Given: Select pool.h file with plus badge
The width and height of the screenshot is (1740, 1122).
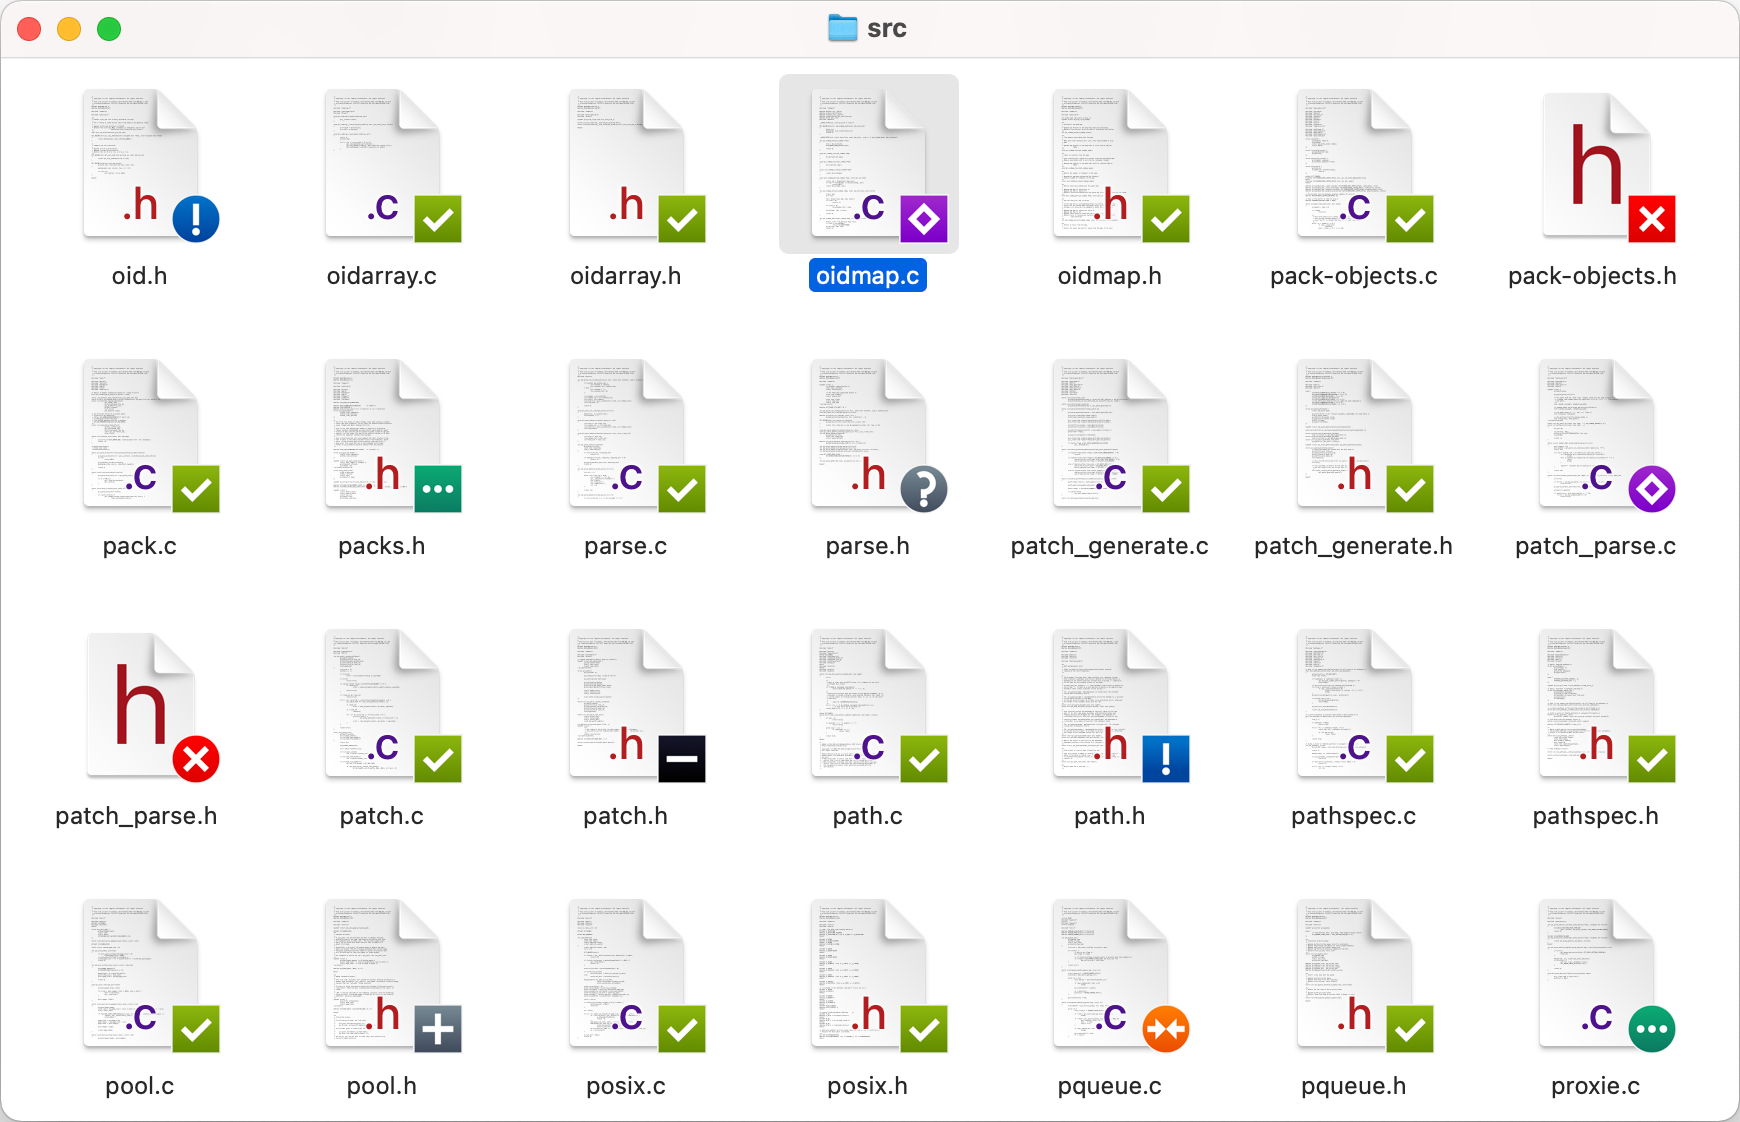Looking at the screenshot, I should pyautogui.click(x=382, y=975).
